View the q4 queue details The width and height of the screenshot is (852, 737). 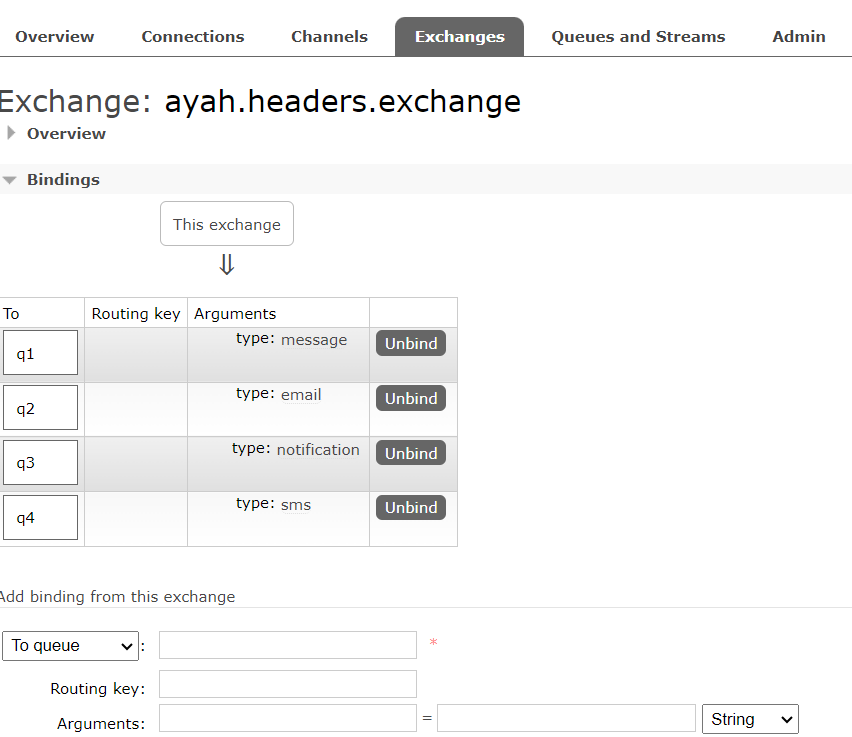26,518
